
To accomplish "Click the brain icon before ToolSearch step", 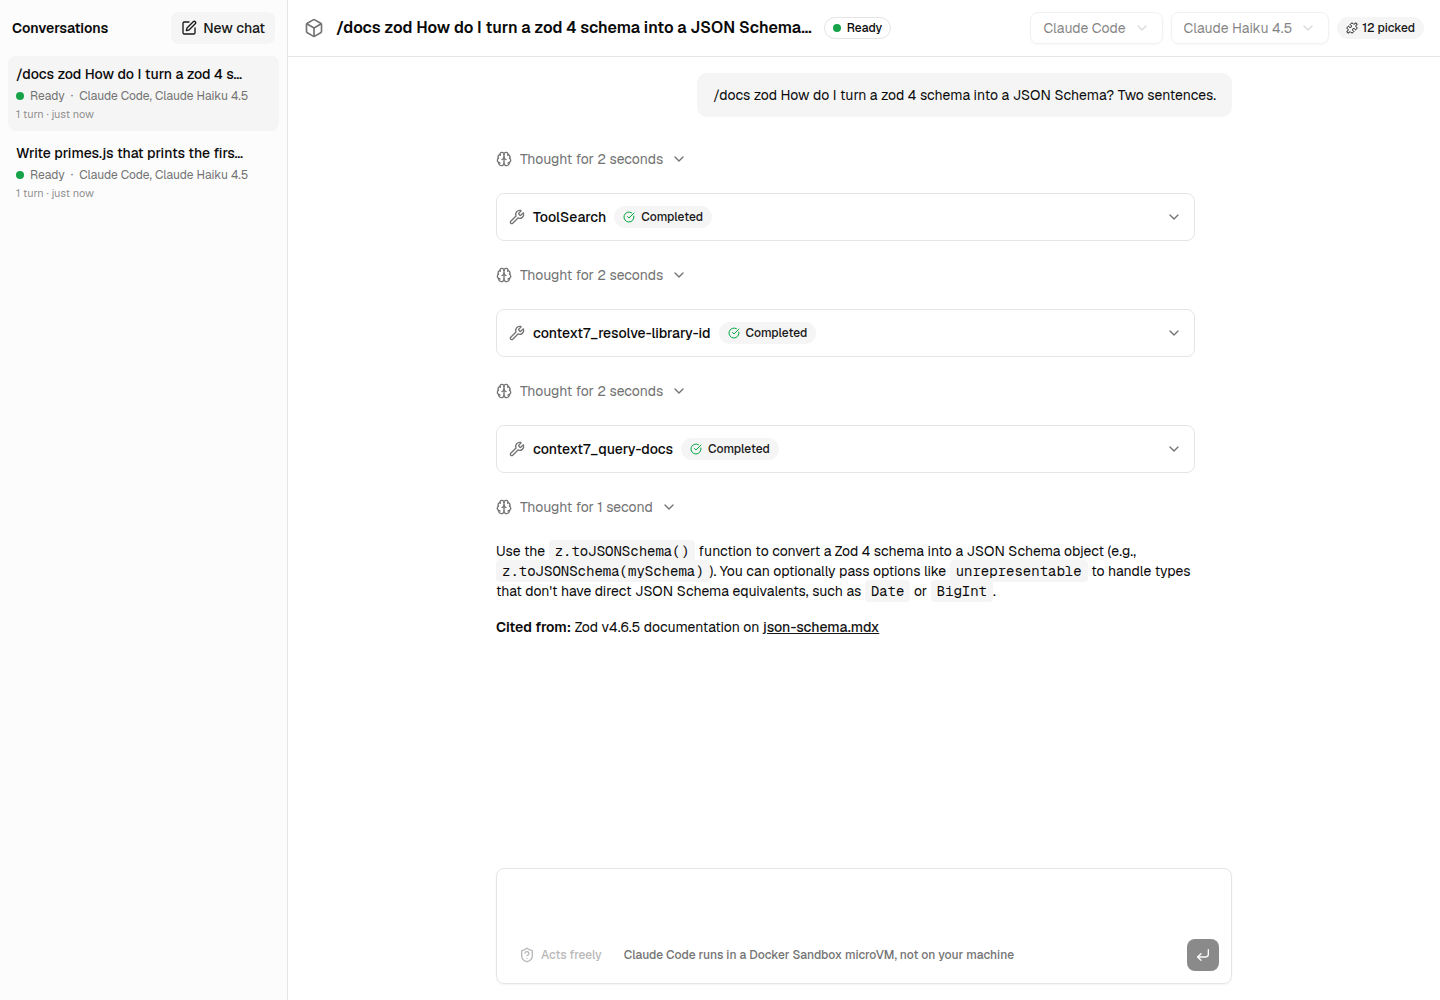I will click(x=504, y=159).
